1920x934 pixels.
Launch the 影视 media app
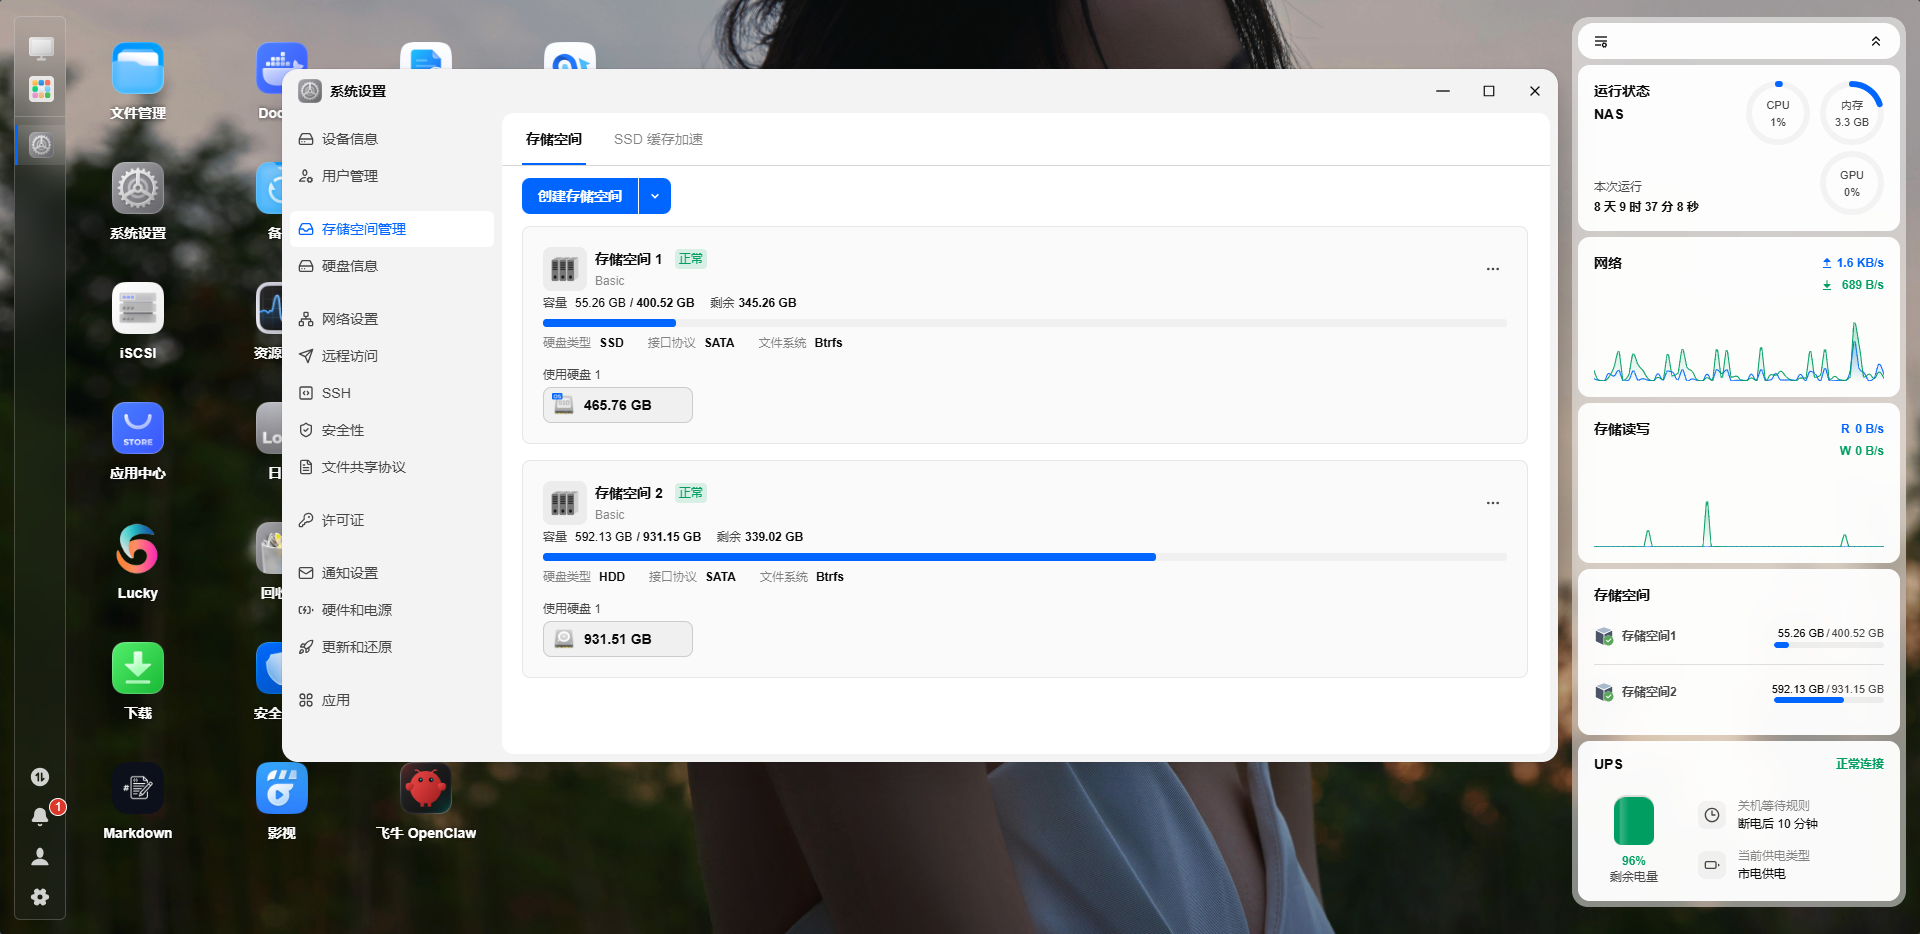click(x=282, y=788)
